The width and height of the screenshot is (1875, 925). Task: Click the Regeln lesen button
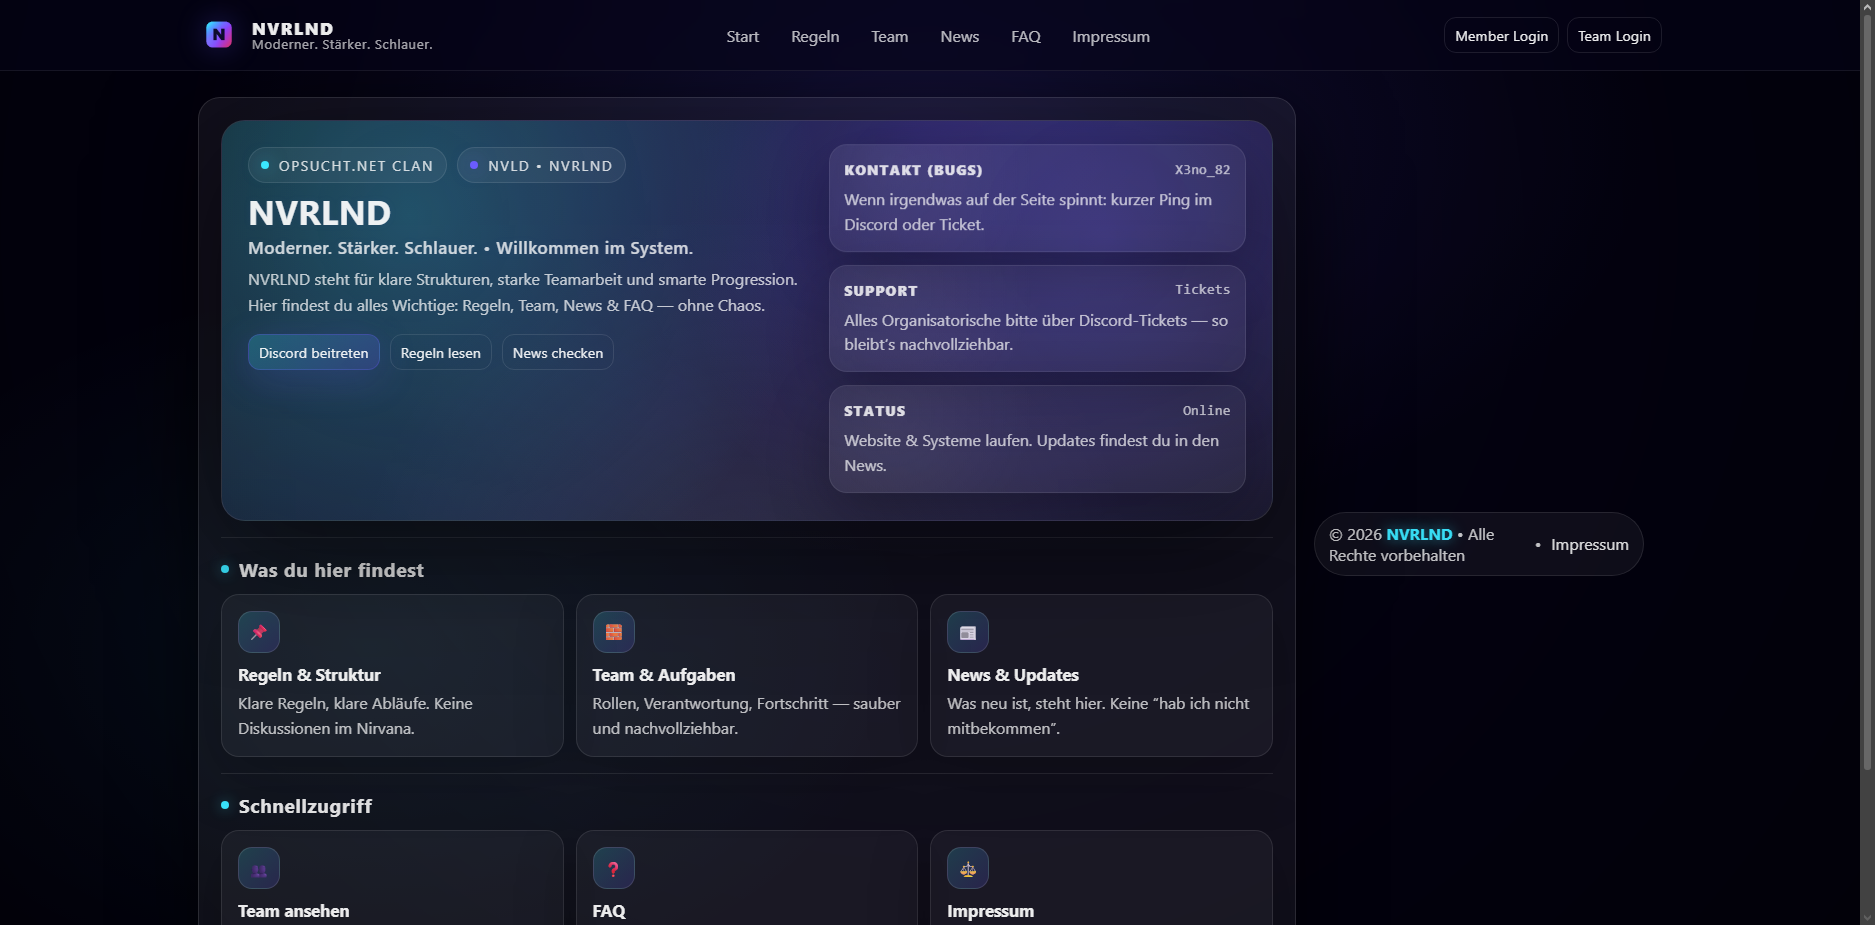[x=440, y=353]
